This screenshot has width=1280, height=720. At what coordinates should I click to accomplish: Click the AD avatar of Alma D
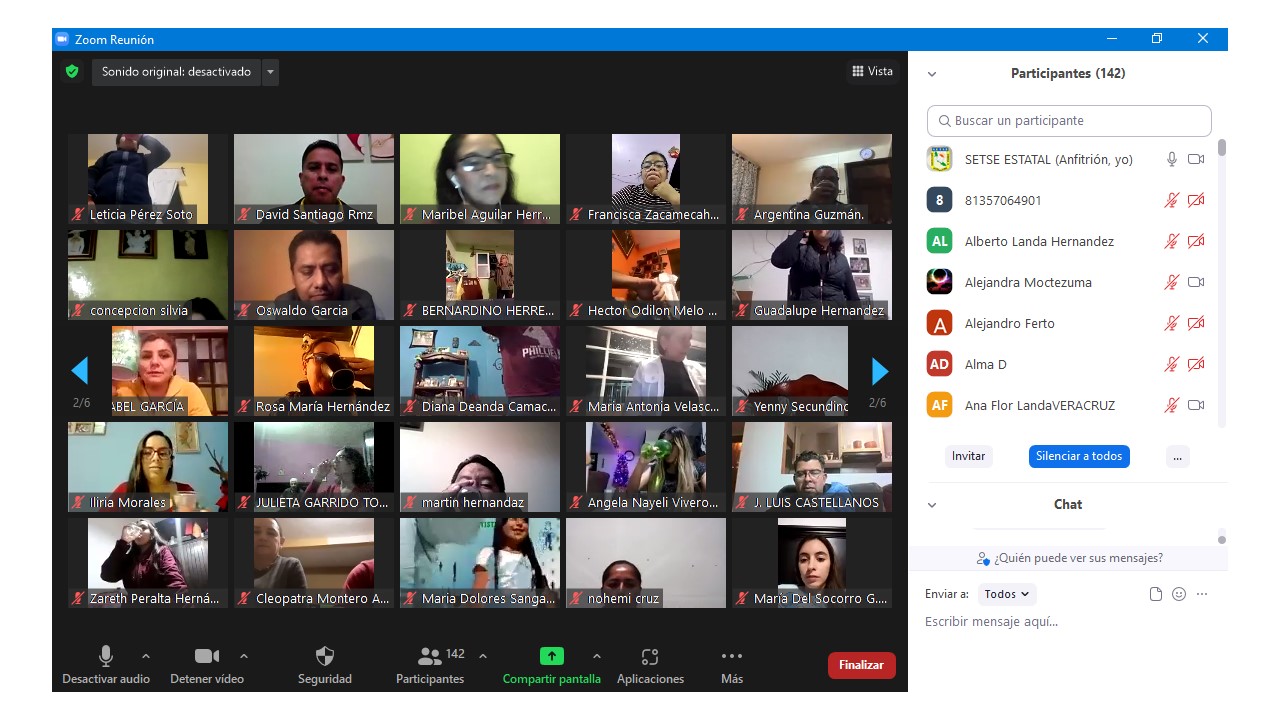tap(939, 364)
